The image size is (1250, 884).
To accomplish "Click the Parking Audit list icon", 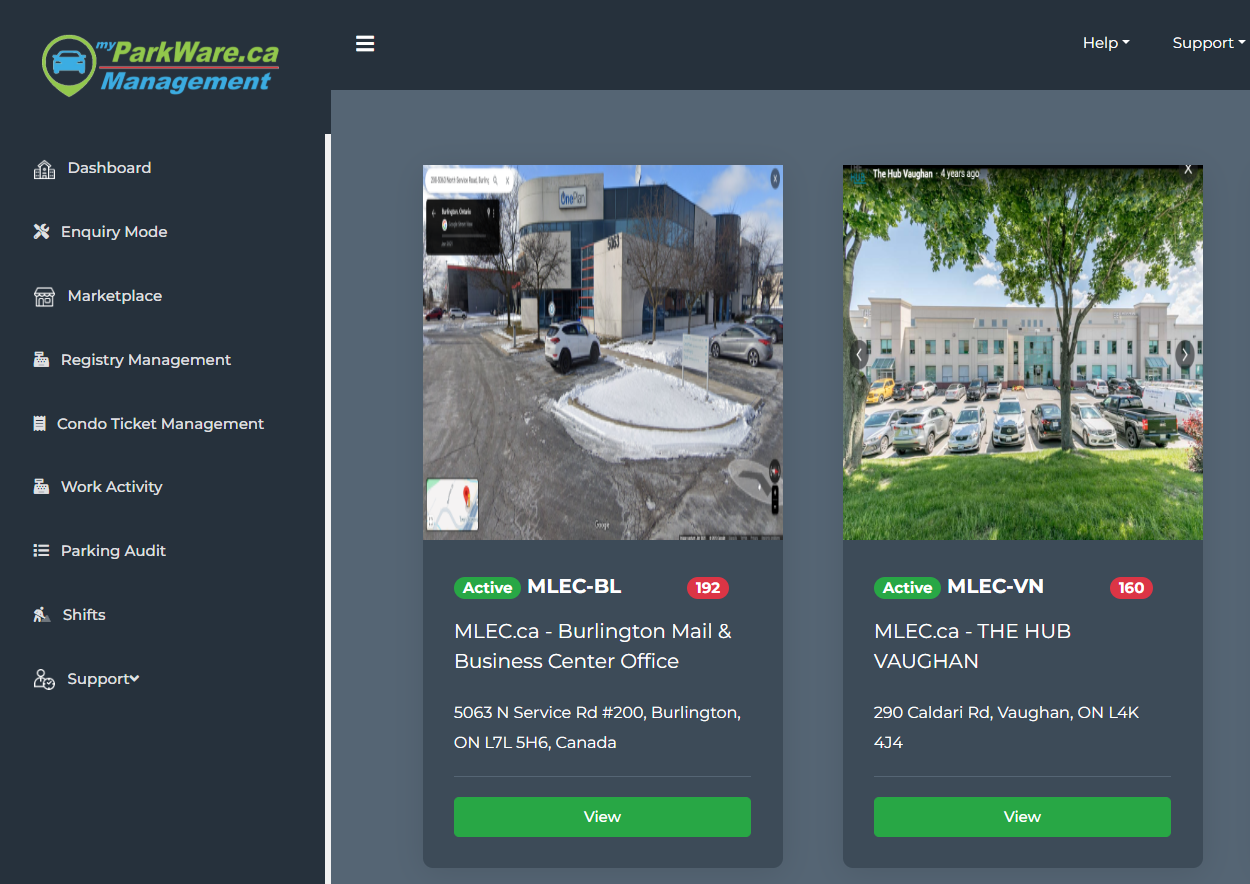I will (41, 551).
